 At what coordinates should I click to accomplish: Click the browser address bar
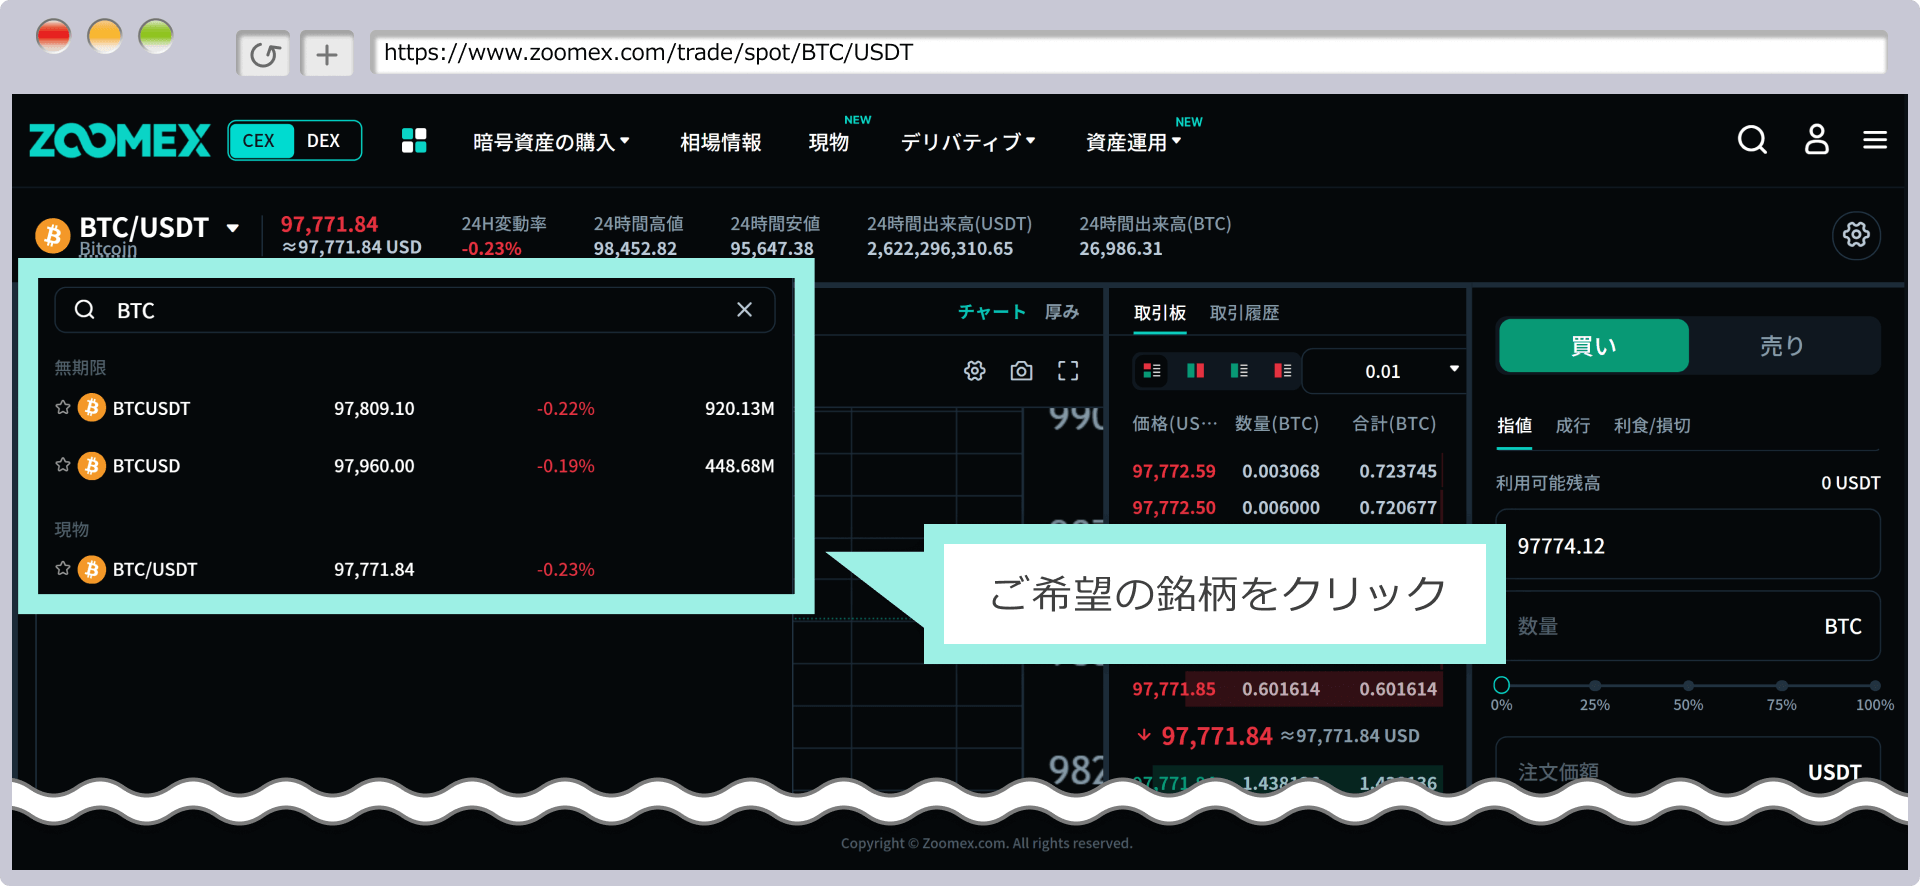point(1128,53)
